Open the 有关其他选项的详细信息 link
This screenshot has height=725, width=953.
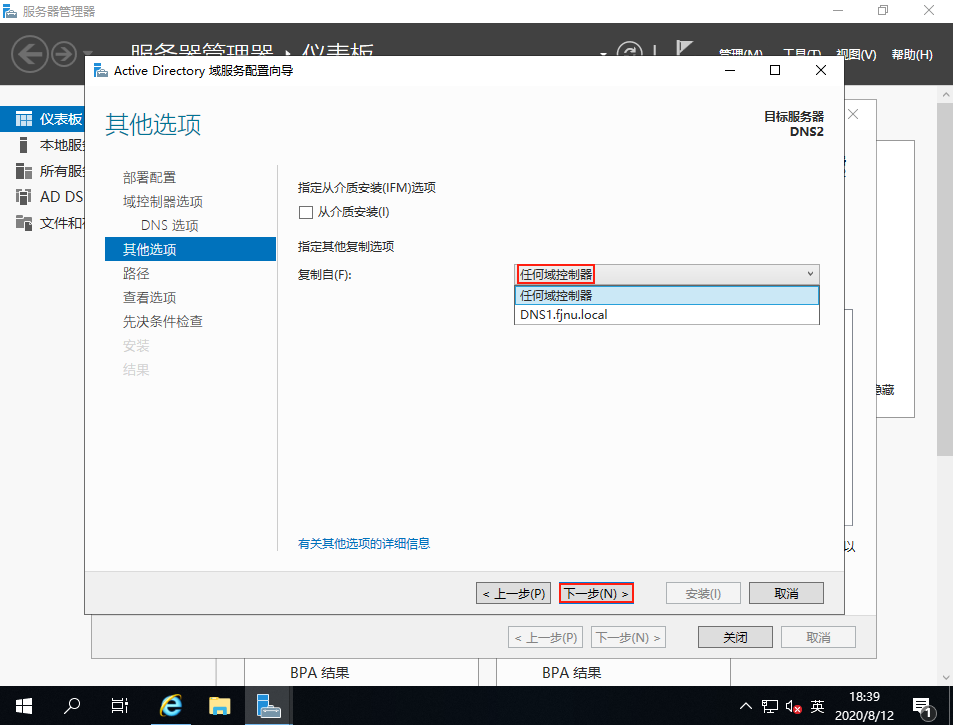[363, 543]
